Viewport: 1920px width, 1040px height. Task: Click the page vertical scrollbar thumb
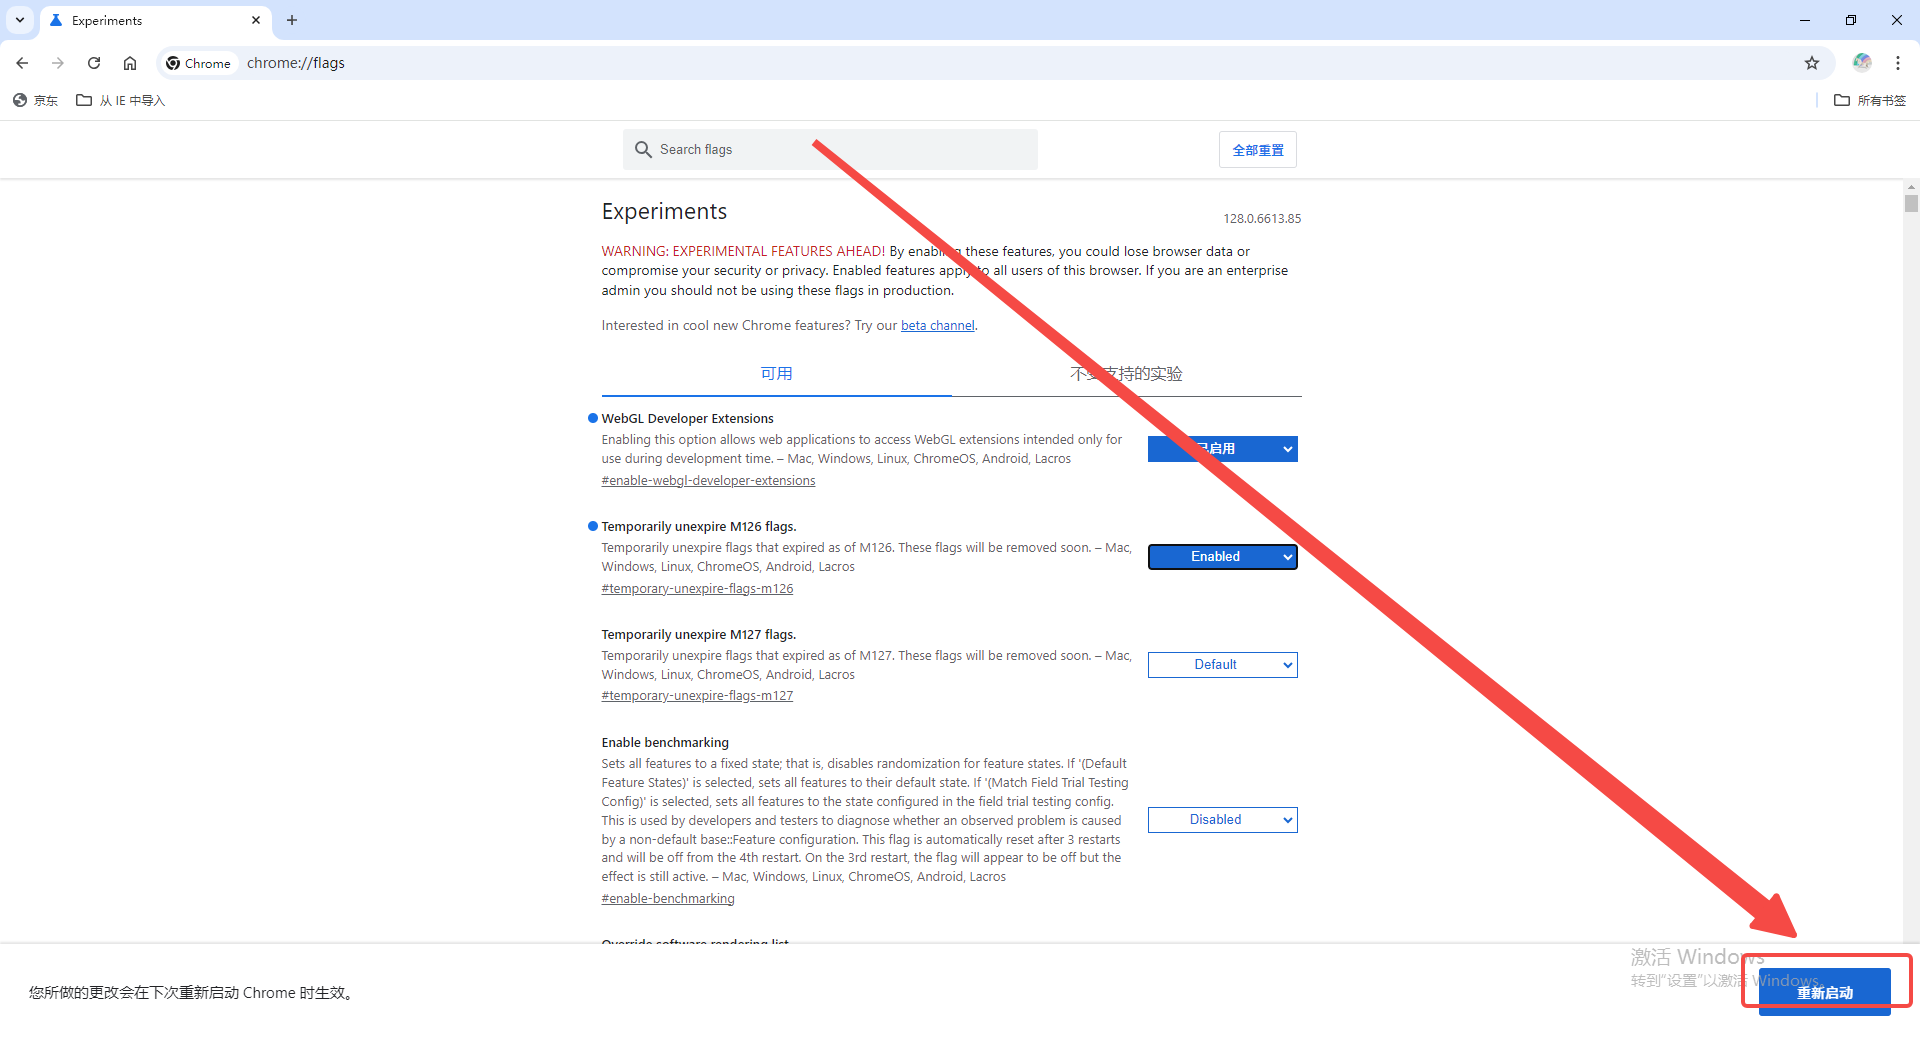pos(1911,203)
